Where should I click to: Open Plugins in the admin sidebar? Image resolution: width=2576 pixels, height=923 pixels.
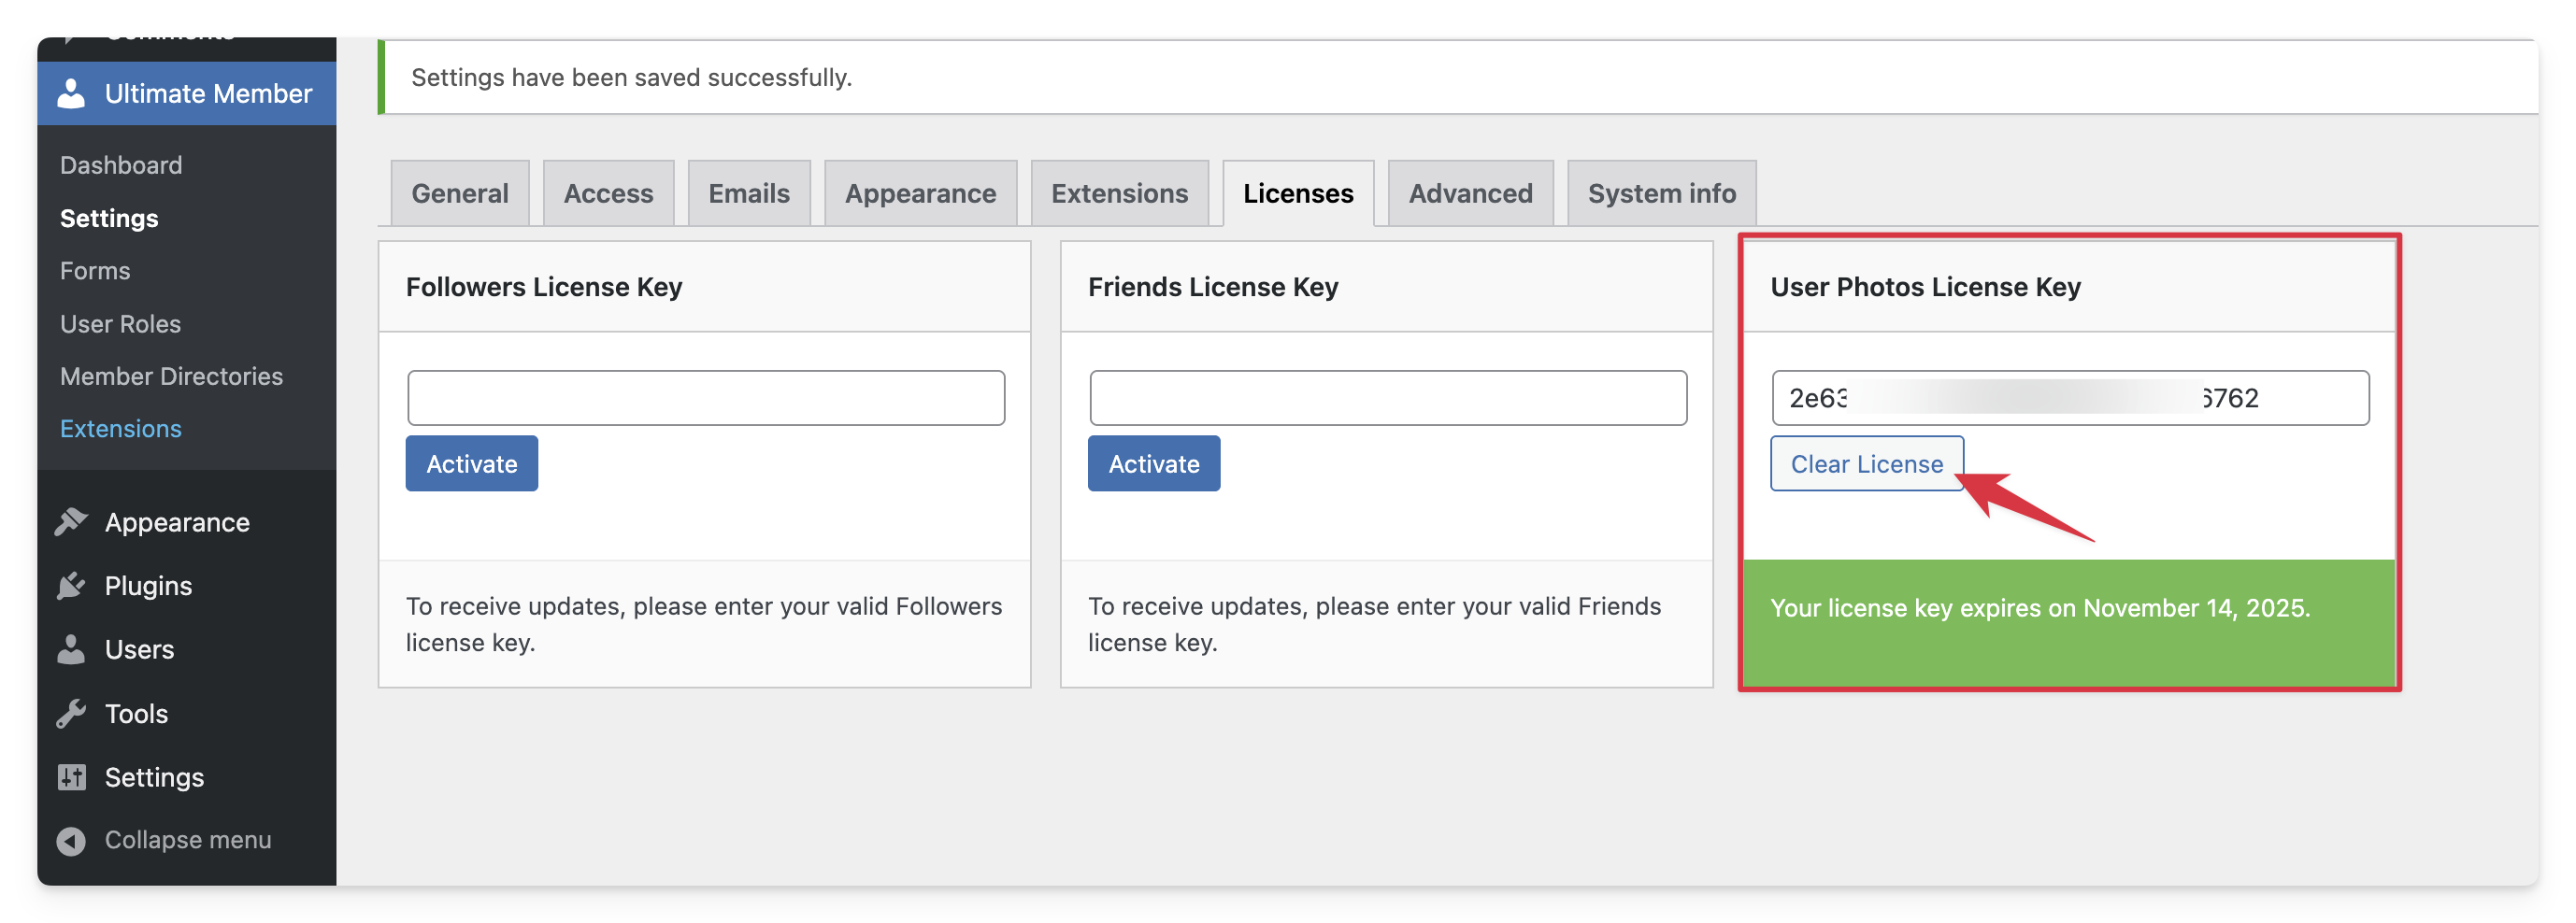(x=148, y=586)
